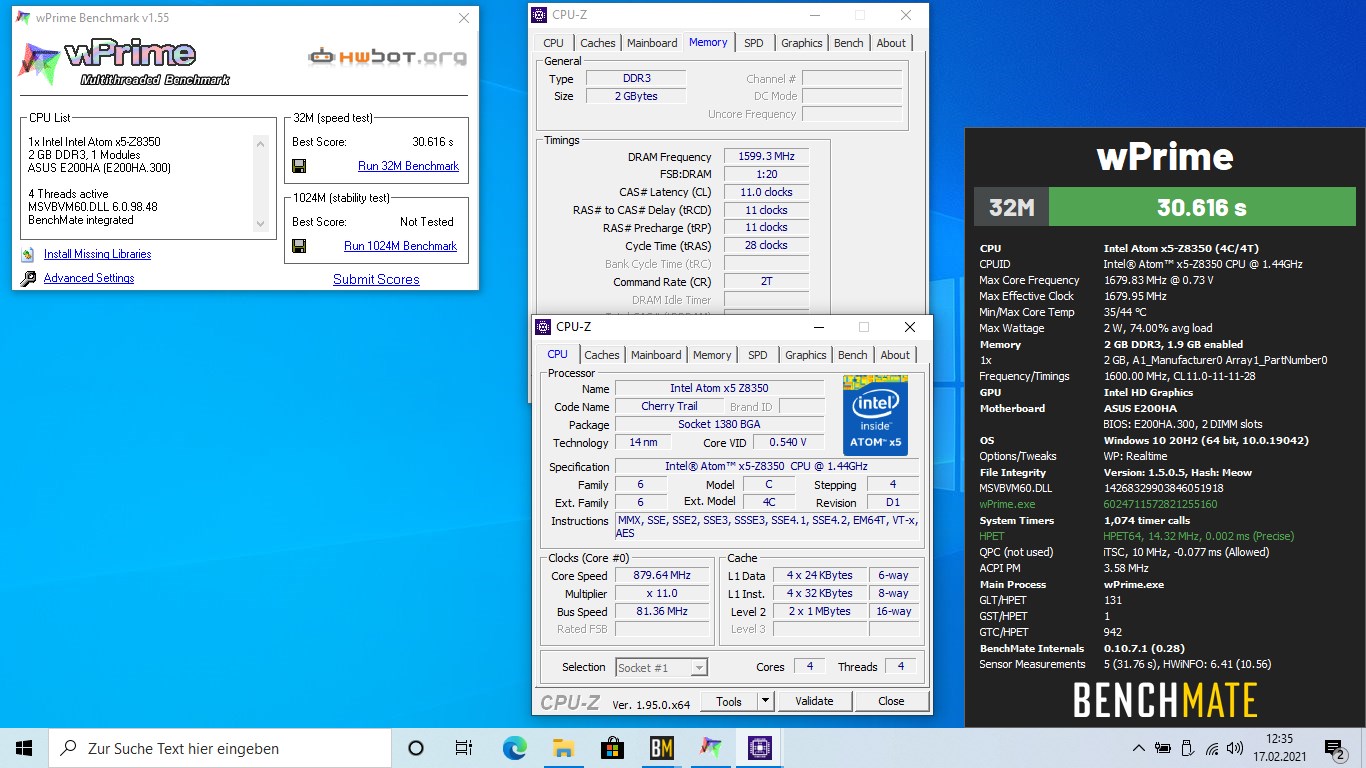Click the green 30.616 s score bar in BenchMate

coord(1201,208)
